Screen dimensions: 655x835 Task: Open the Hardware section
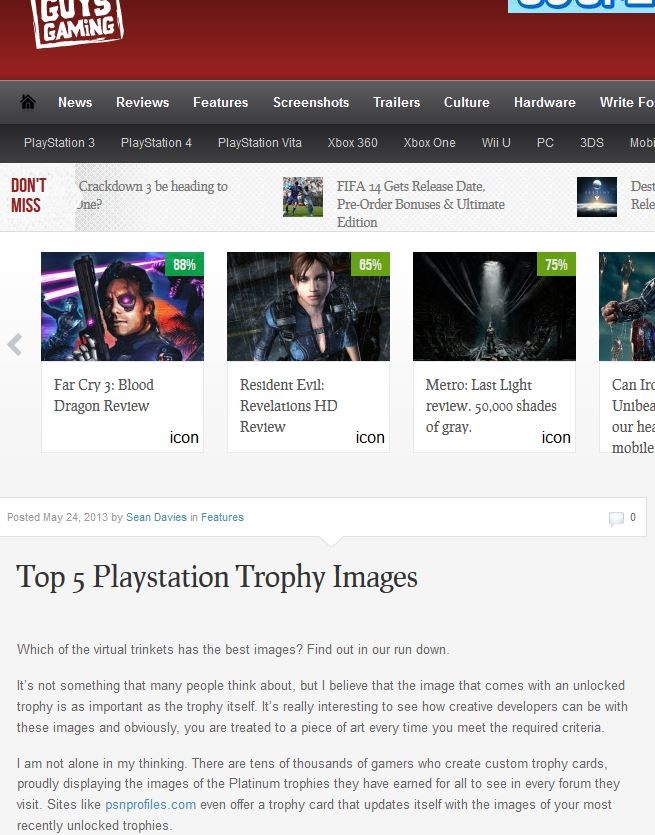(x=545, y=102)
